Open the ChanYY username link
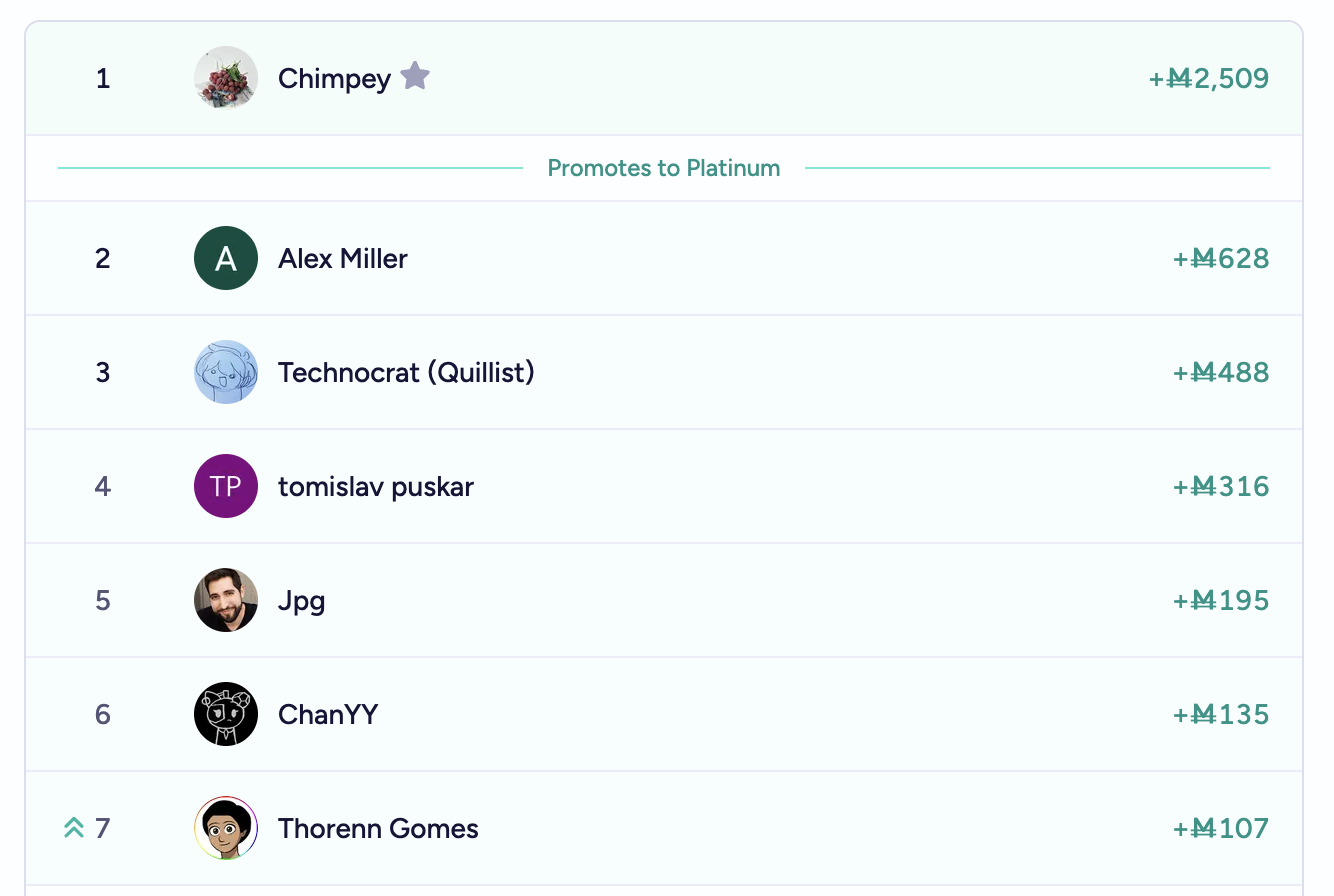The image size is (1334, 896). 328,714
